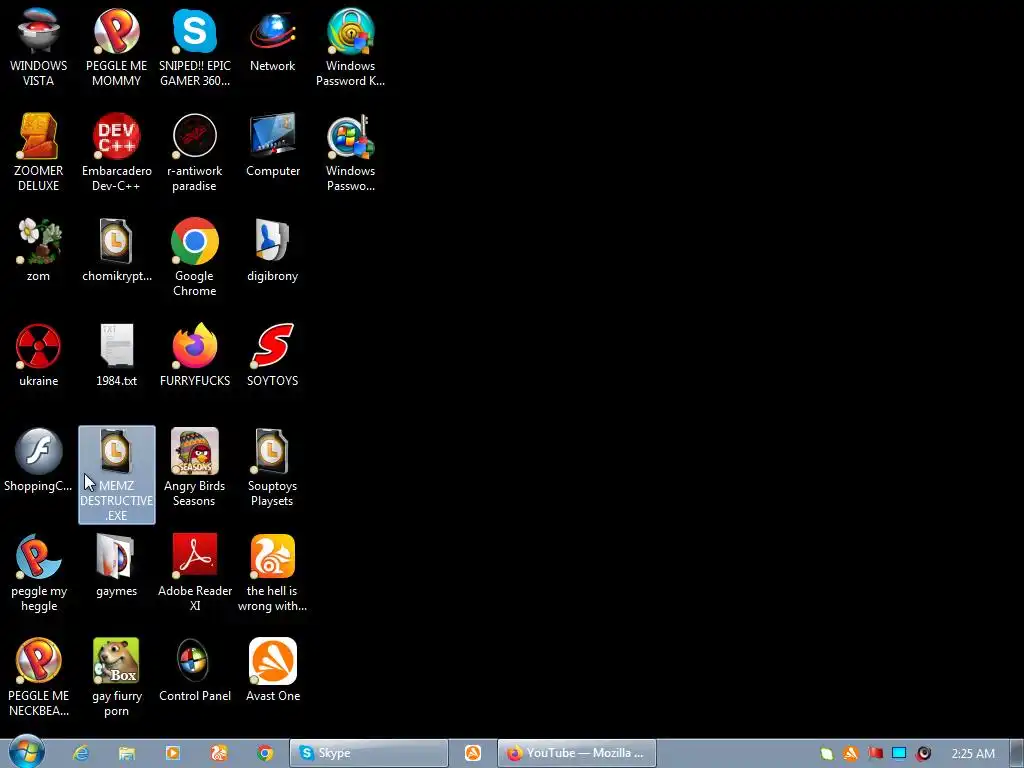Select the Google Chrome desktop shortcut
The width and height of the screenshot is (1024, 768).
pos(195,257)
